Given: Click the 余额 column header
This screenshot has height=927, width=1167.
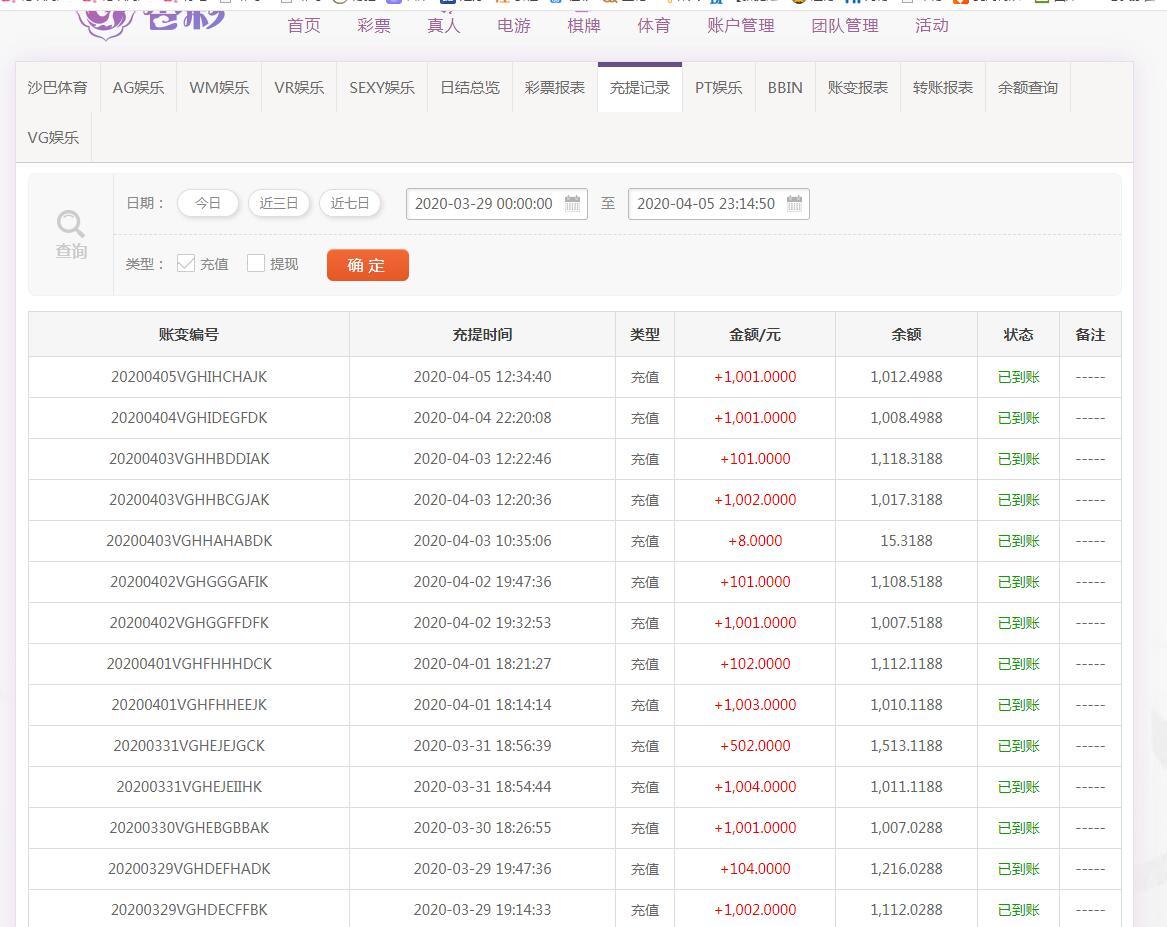Looking at the screenshot, I should coord(907,335).
